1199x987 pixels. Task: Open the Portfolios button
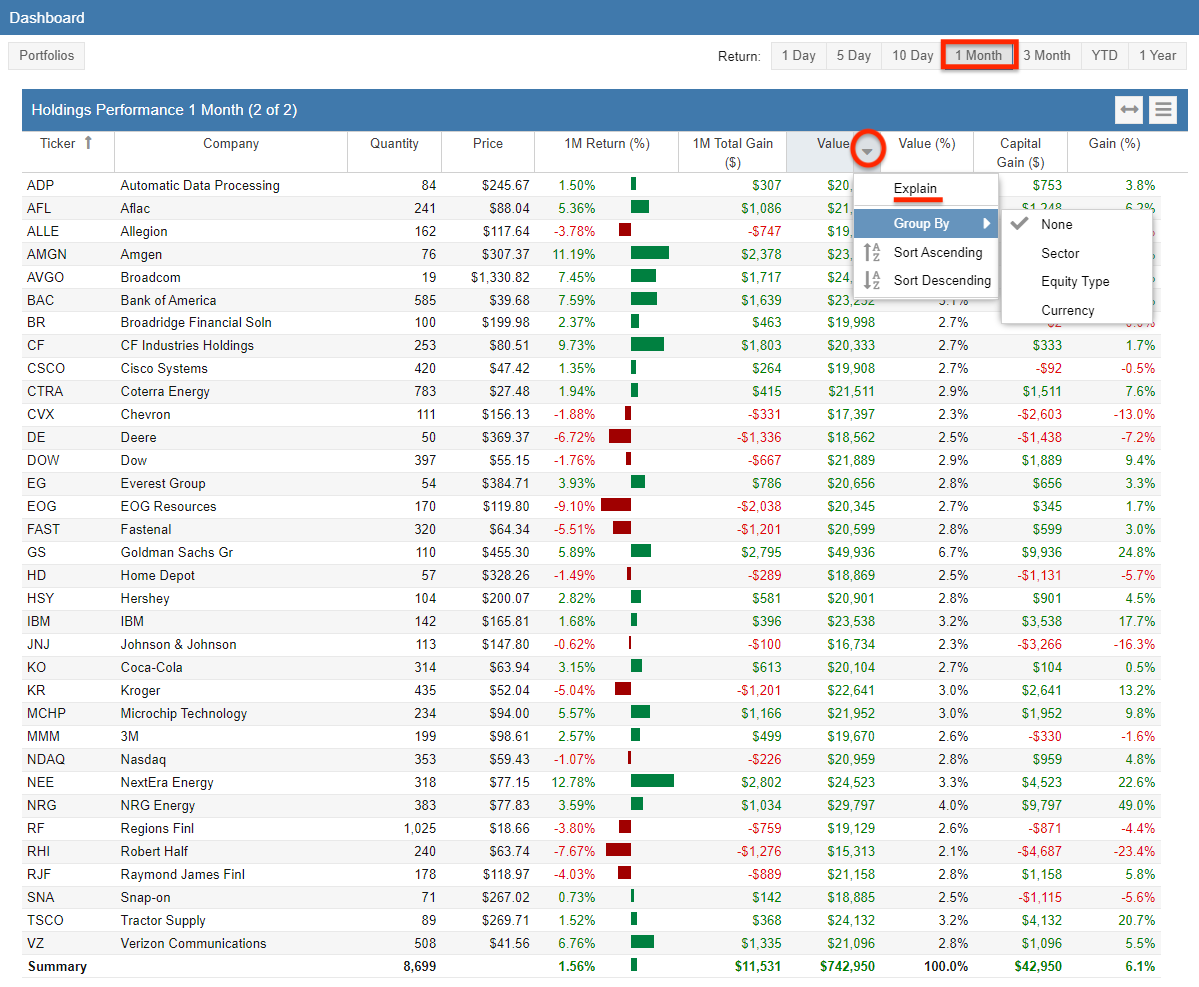(47, 56)
